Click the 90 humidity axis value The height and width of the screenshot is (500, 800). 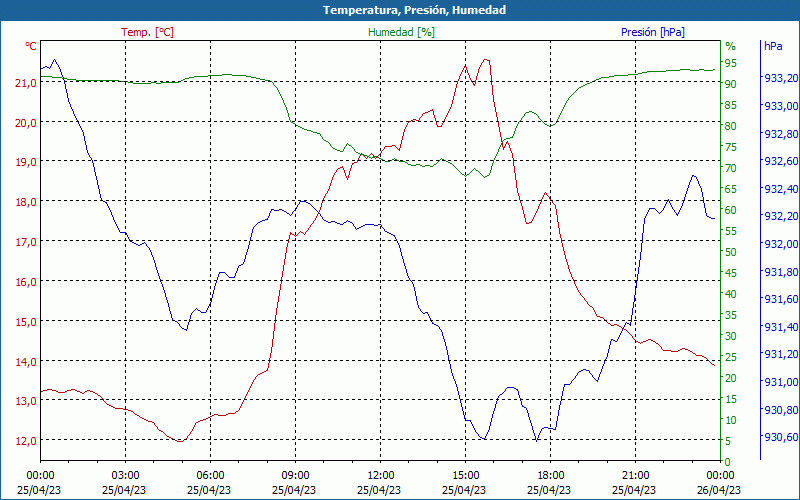coord(731,84)
